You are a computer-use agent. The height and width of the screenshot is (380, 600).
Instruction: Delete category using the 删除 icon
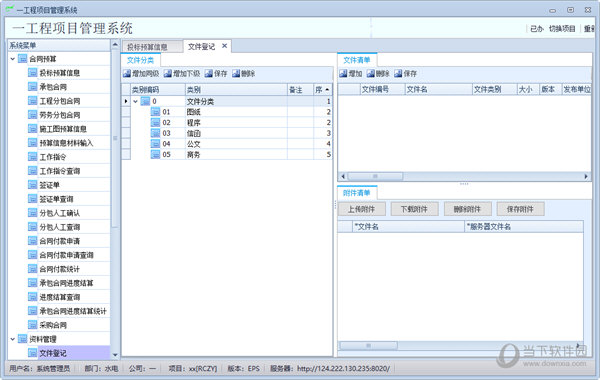click(x=236, y=73)
